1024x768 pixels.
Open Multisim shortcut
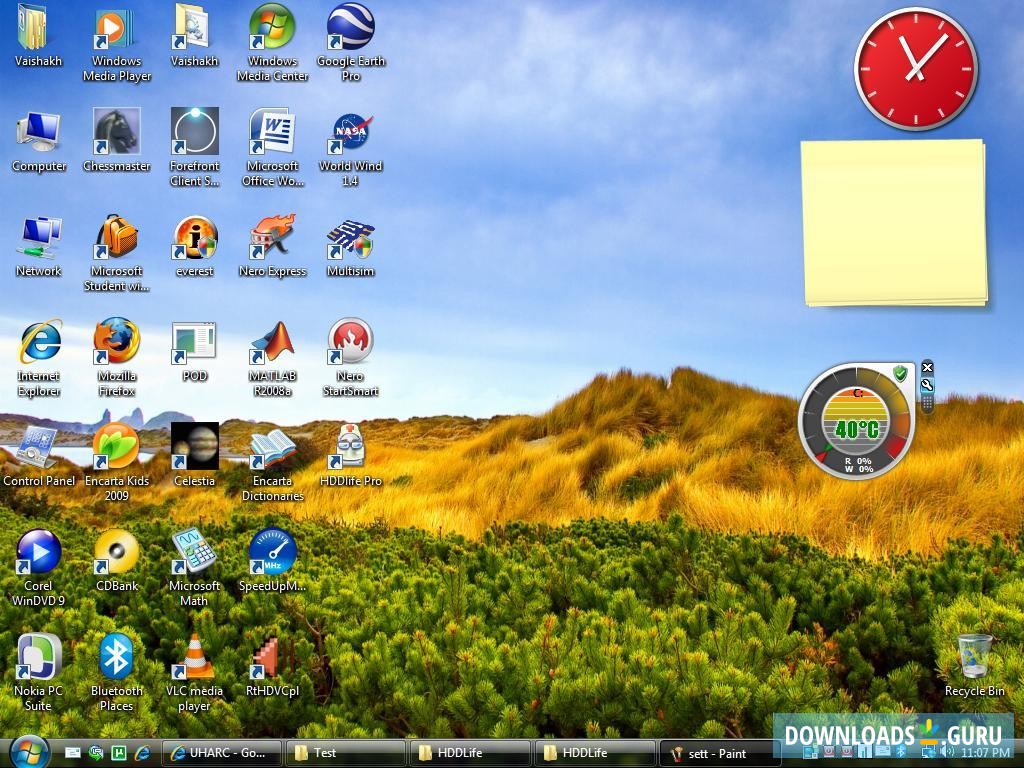(x=351, y=246)
